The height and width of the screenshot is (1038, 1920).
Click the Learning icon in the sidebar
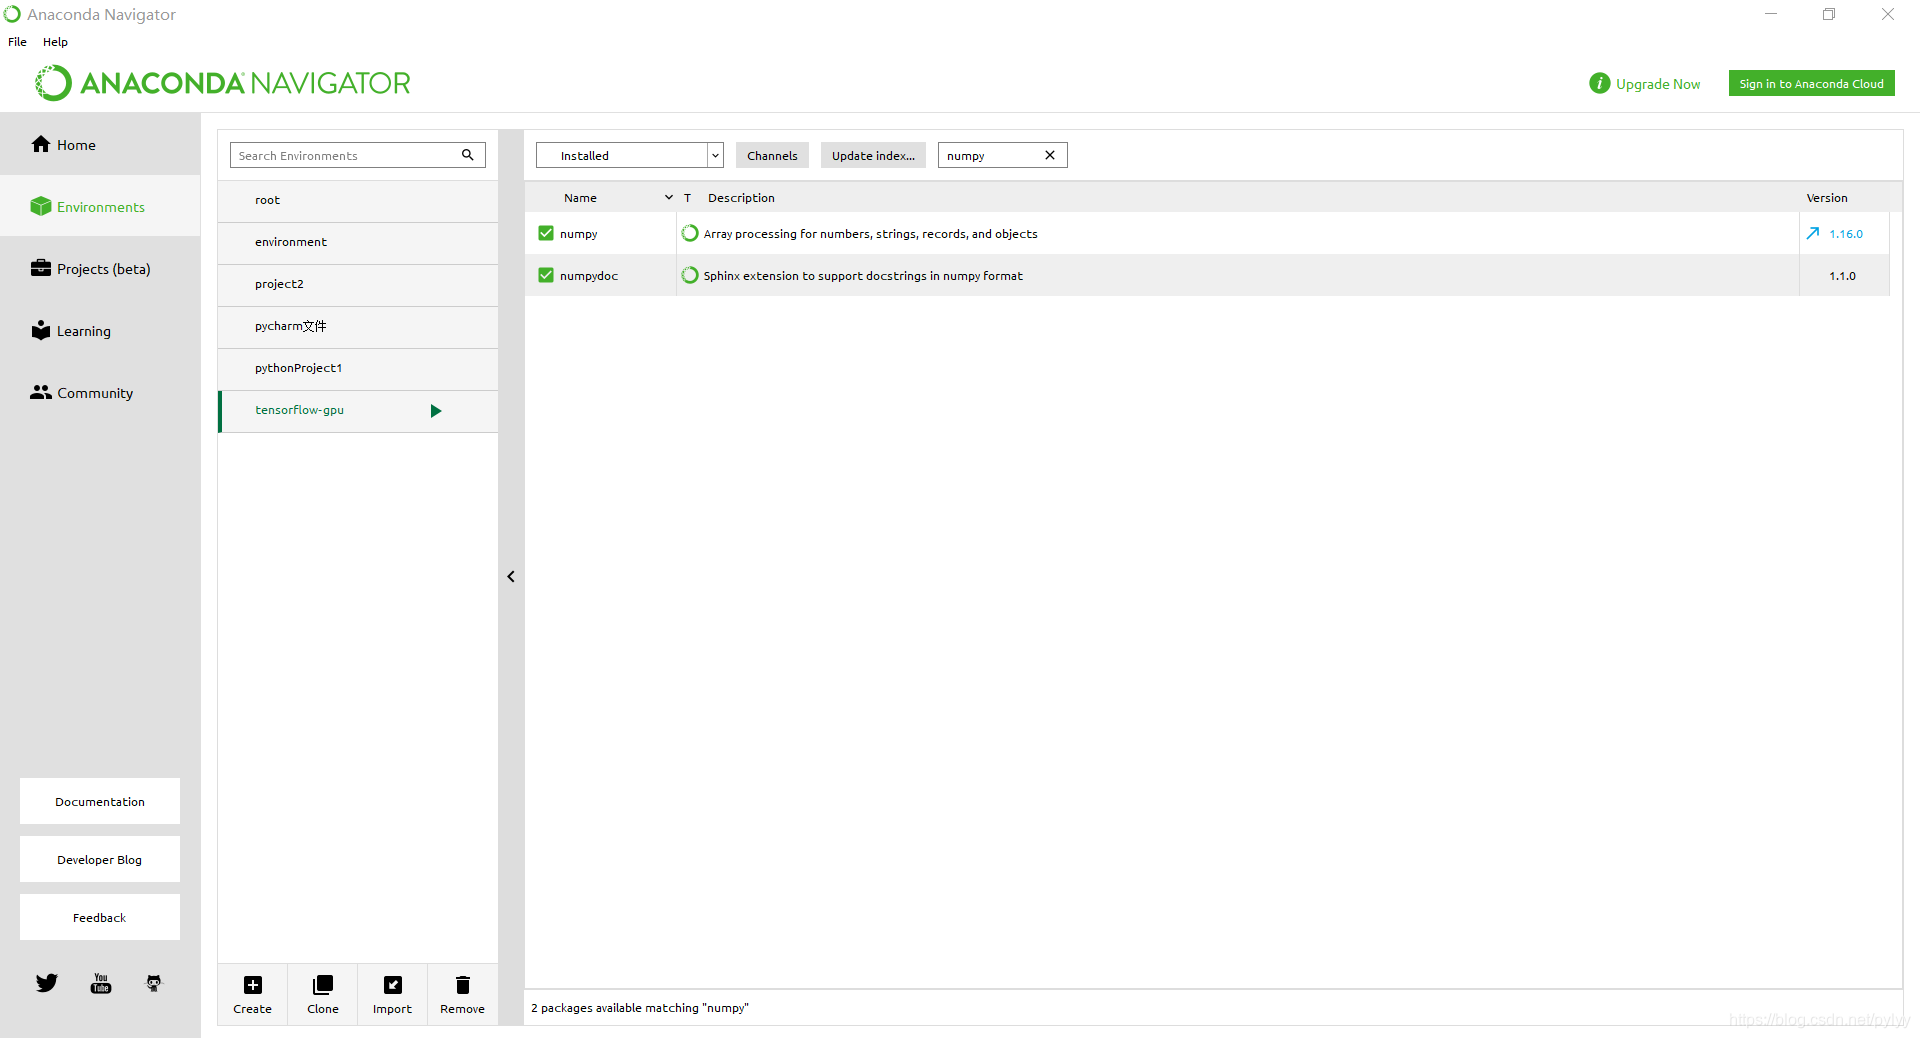41,330
